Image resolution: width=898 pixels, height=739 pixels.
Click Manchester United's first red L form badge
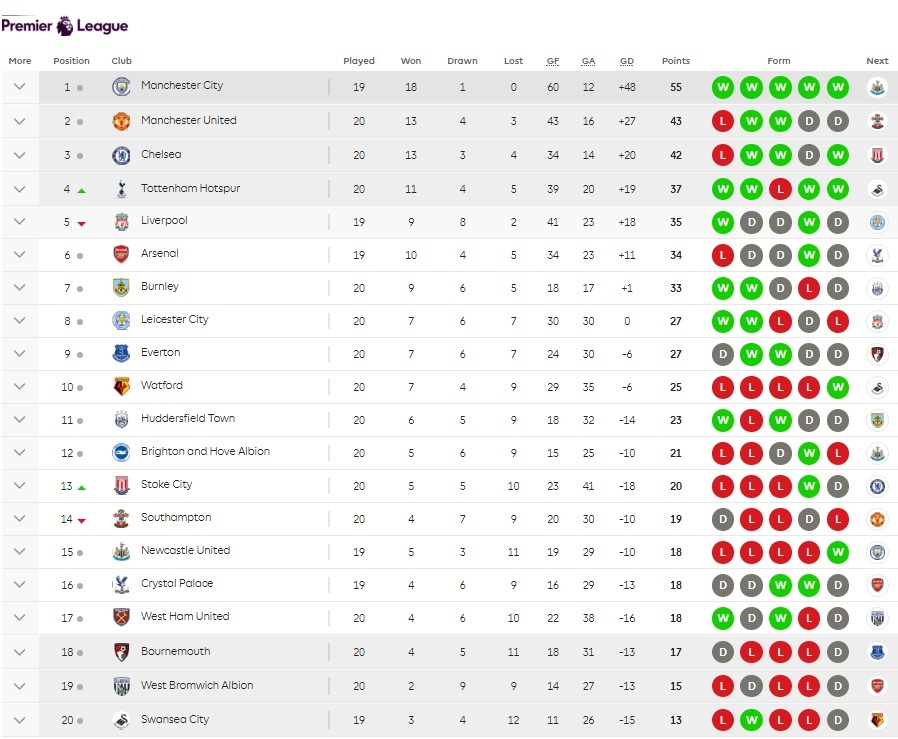[x=722, y=121]
